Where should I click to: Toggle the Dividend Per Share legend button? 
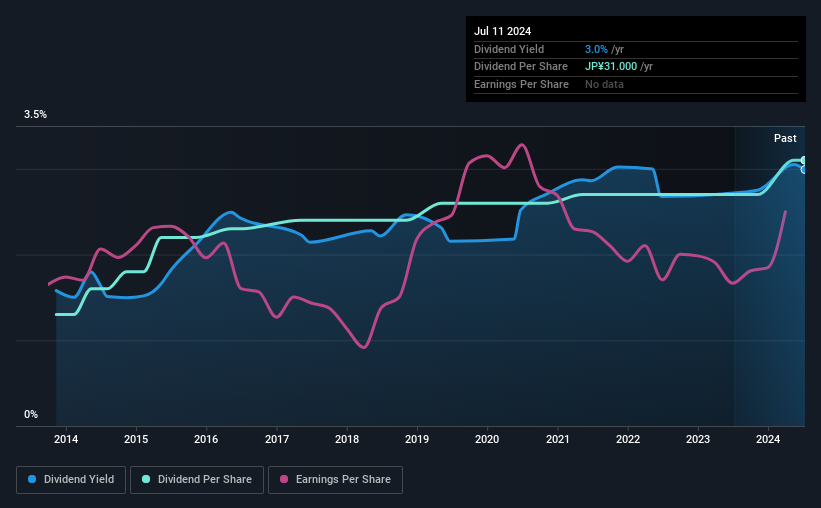click(197, 480)
